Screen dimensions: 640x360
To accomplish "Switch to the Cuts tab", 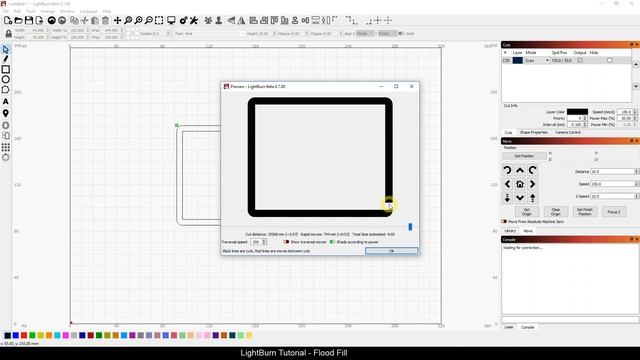I will pos(508,133).
